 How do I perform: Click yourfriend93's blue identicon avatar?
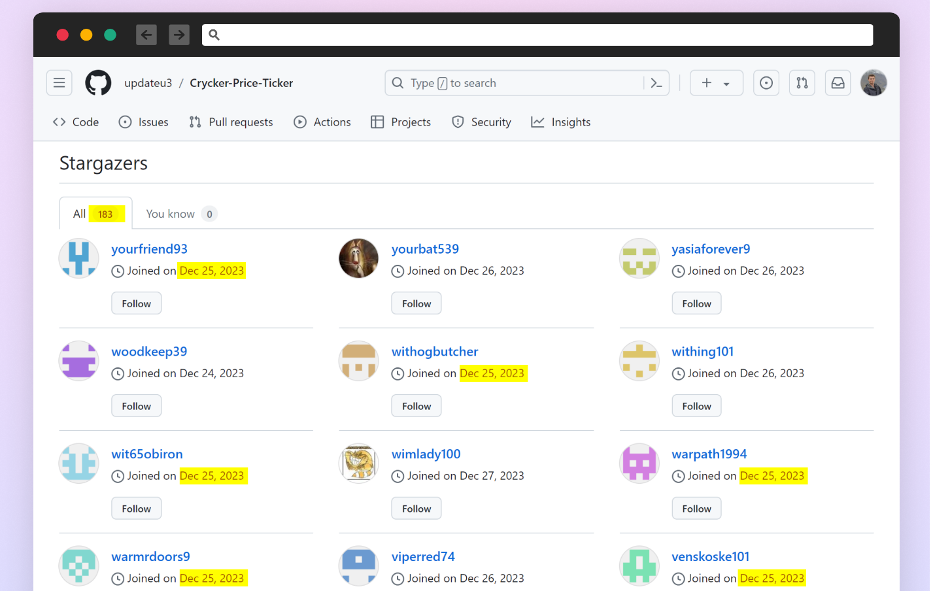(x=79, y=258)
